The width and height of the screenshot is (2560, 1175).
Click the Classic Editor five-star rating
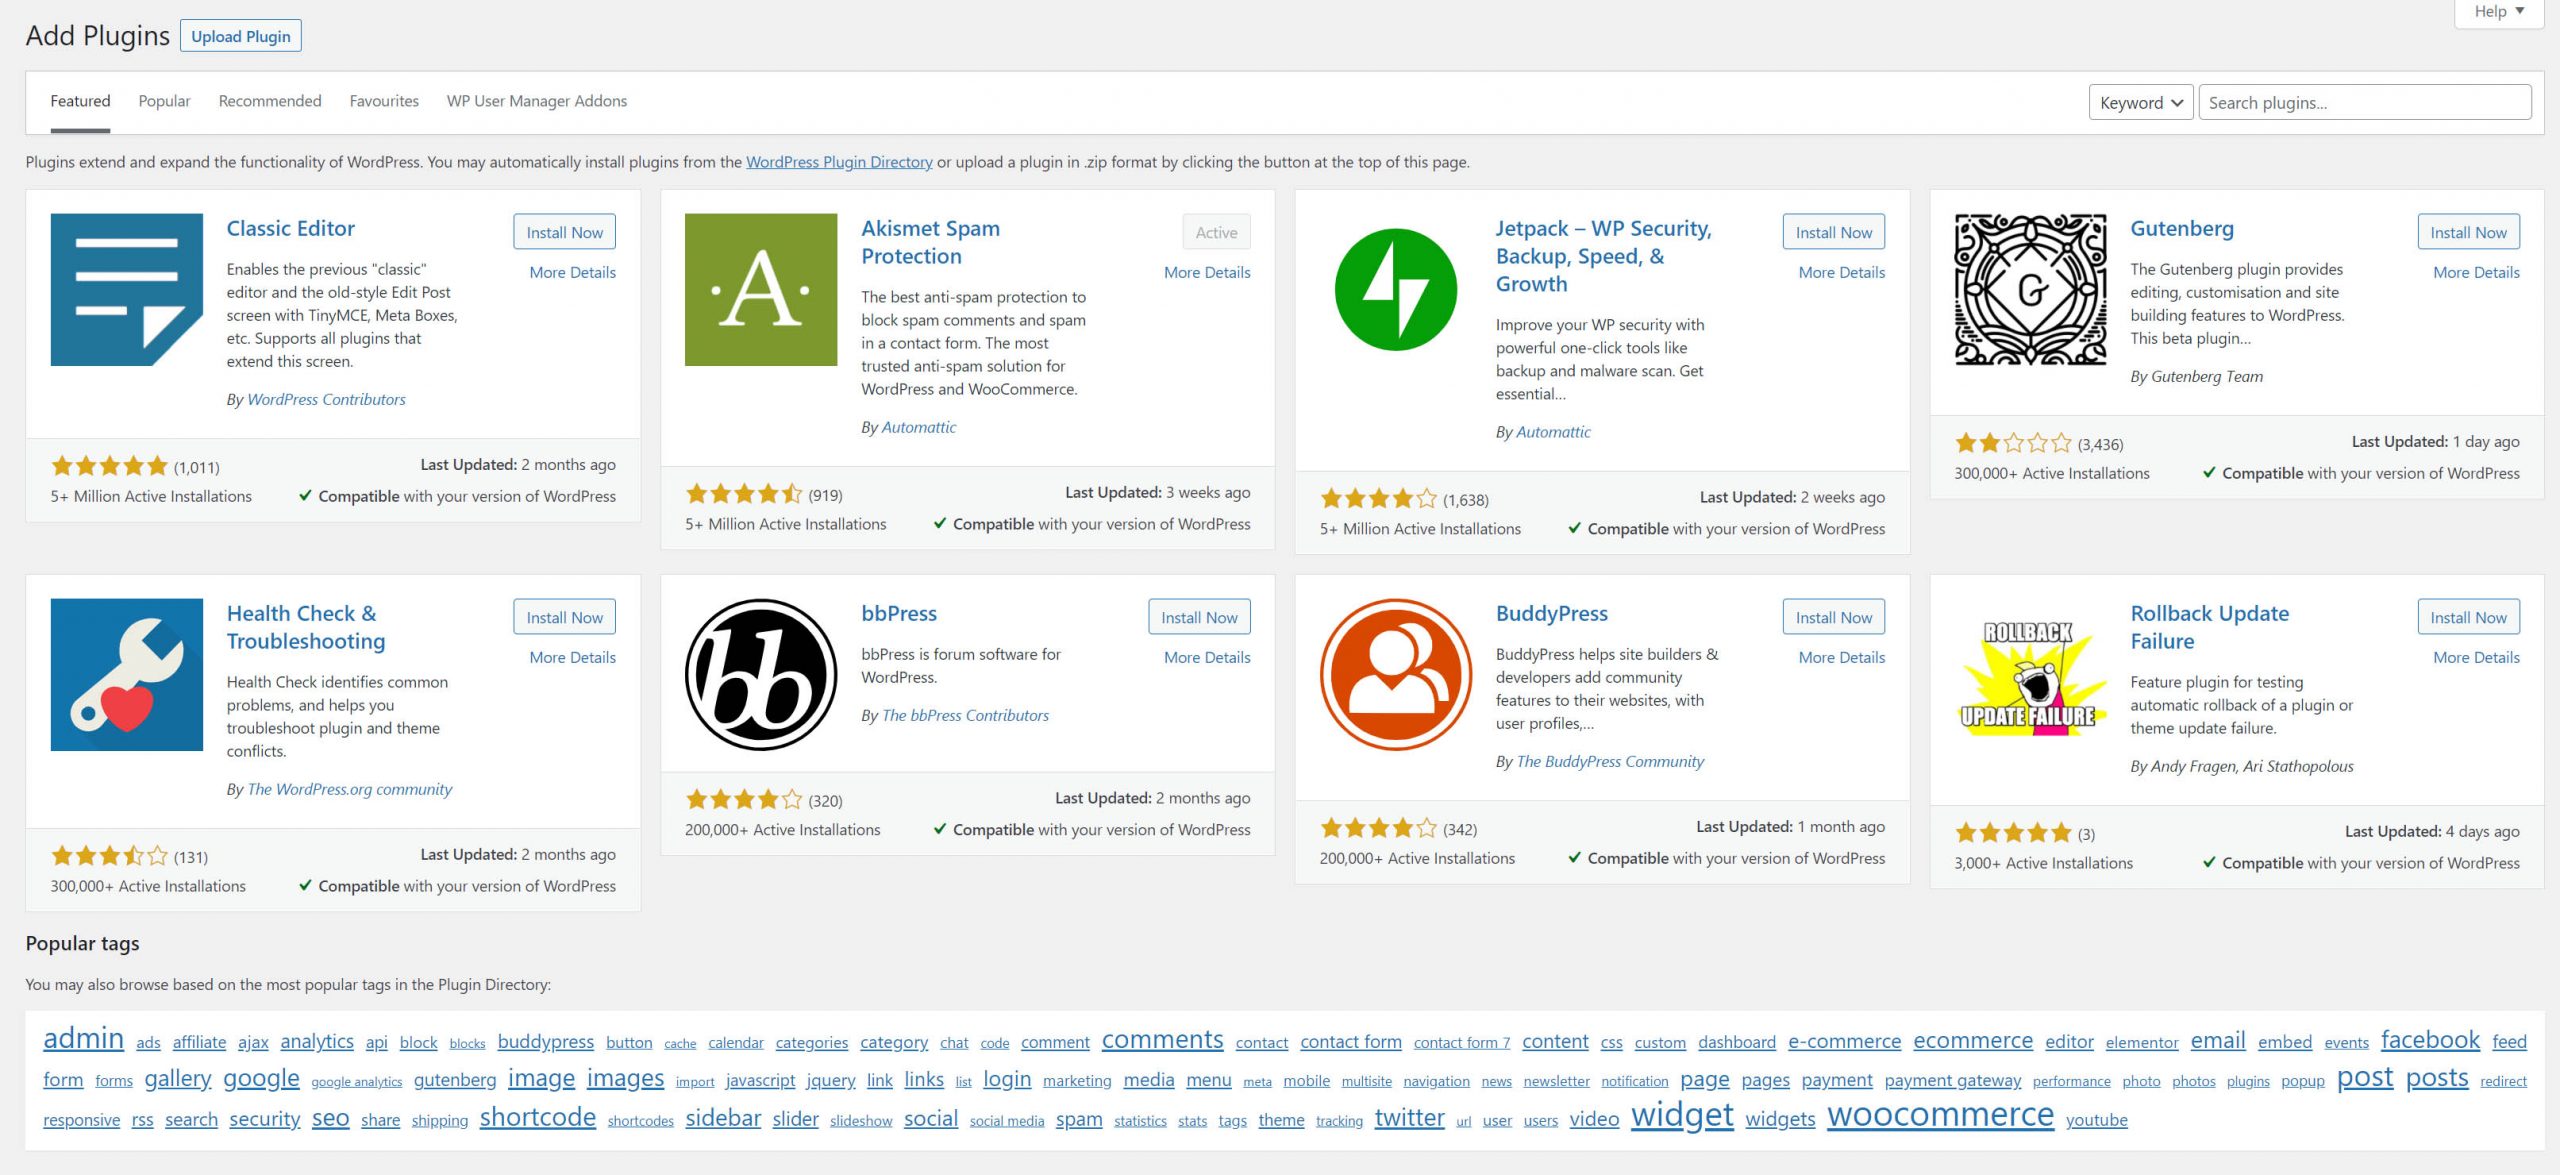pos(110,466)
